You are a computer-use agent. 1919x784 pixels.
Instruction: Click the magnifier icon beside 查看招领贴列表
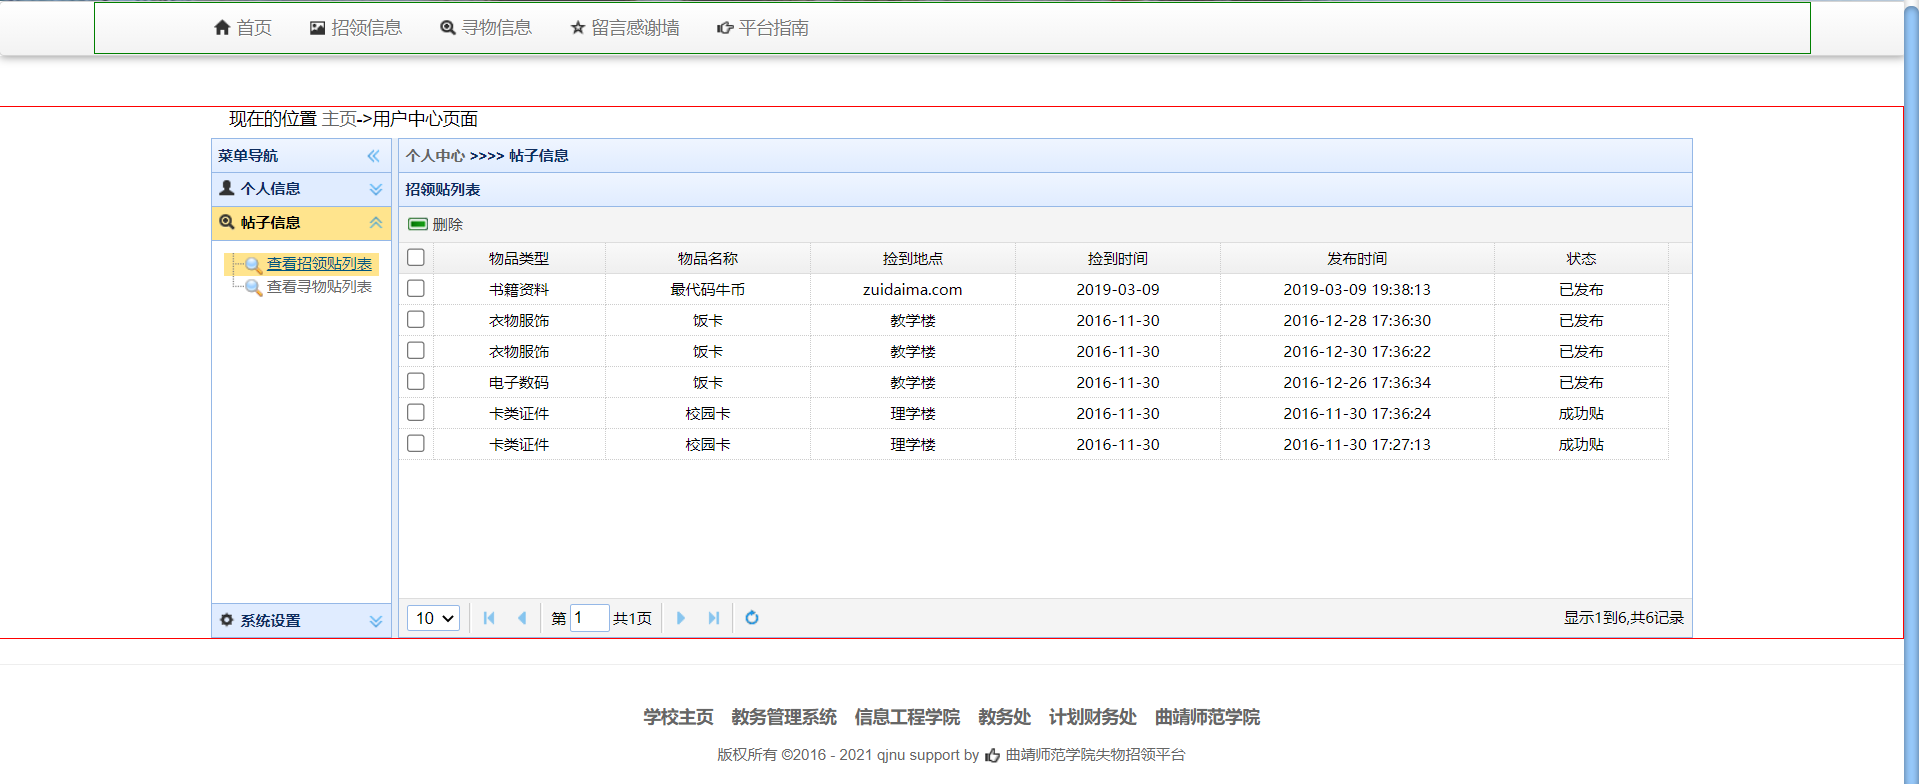pyautogui.click(x=254, y=264)
